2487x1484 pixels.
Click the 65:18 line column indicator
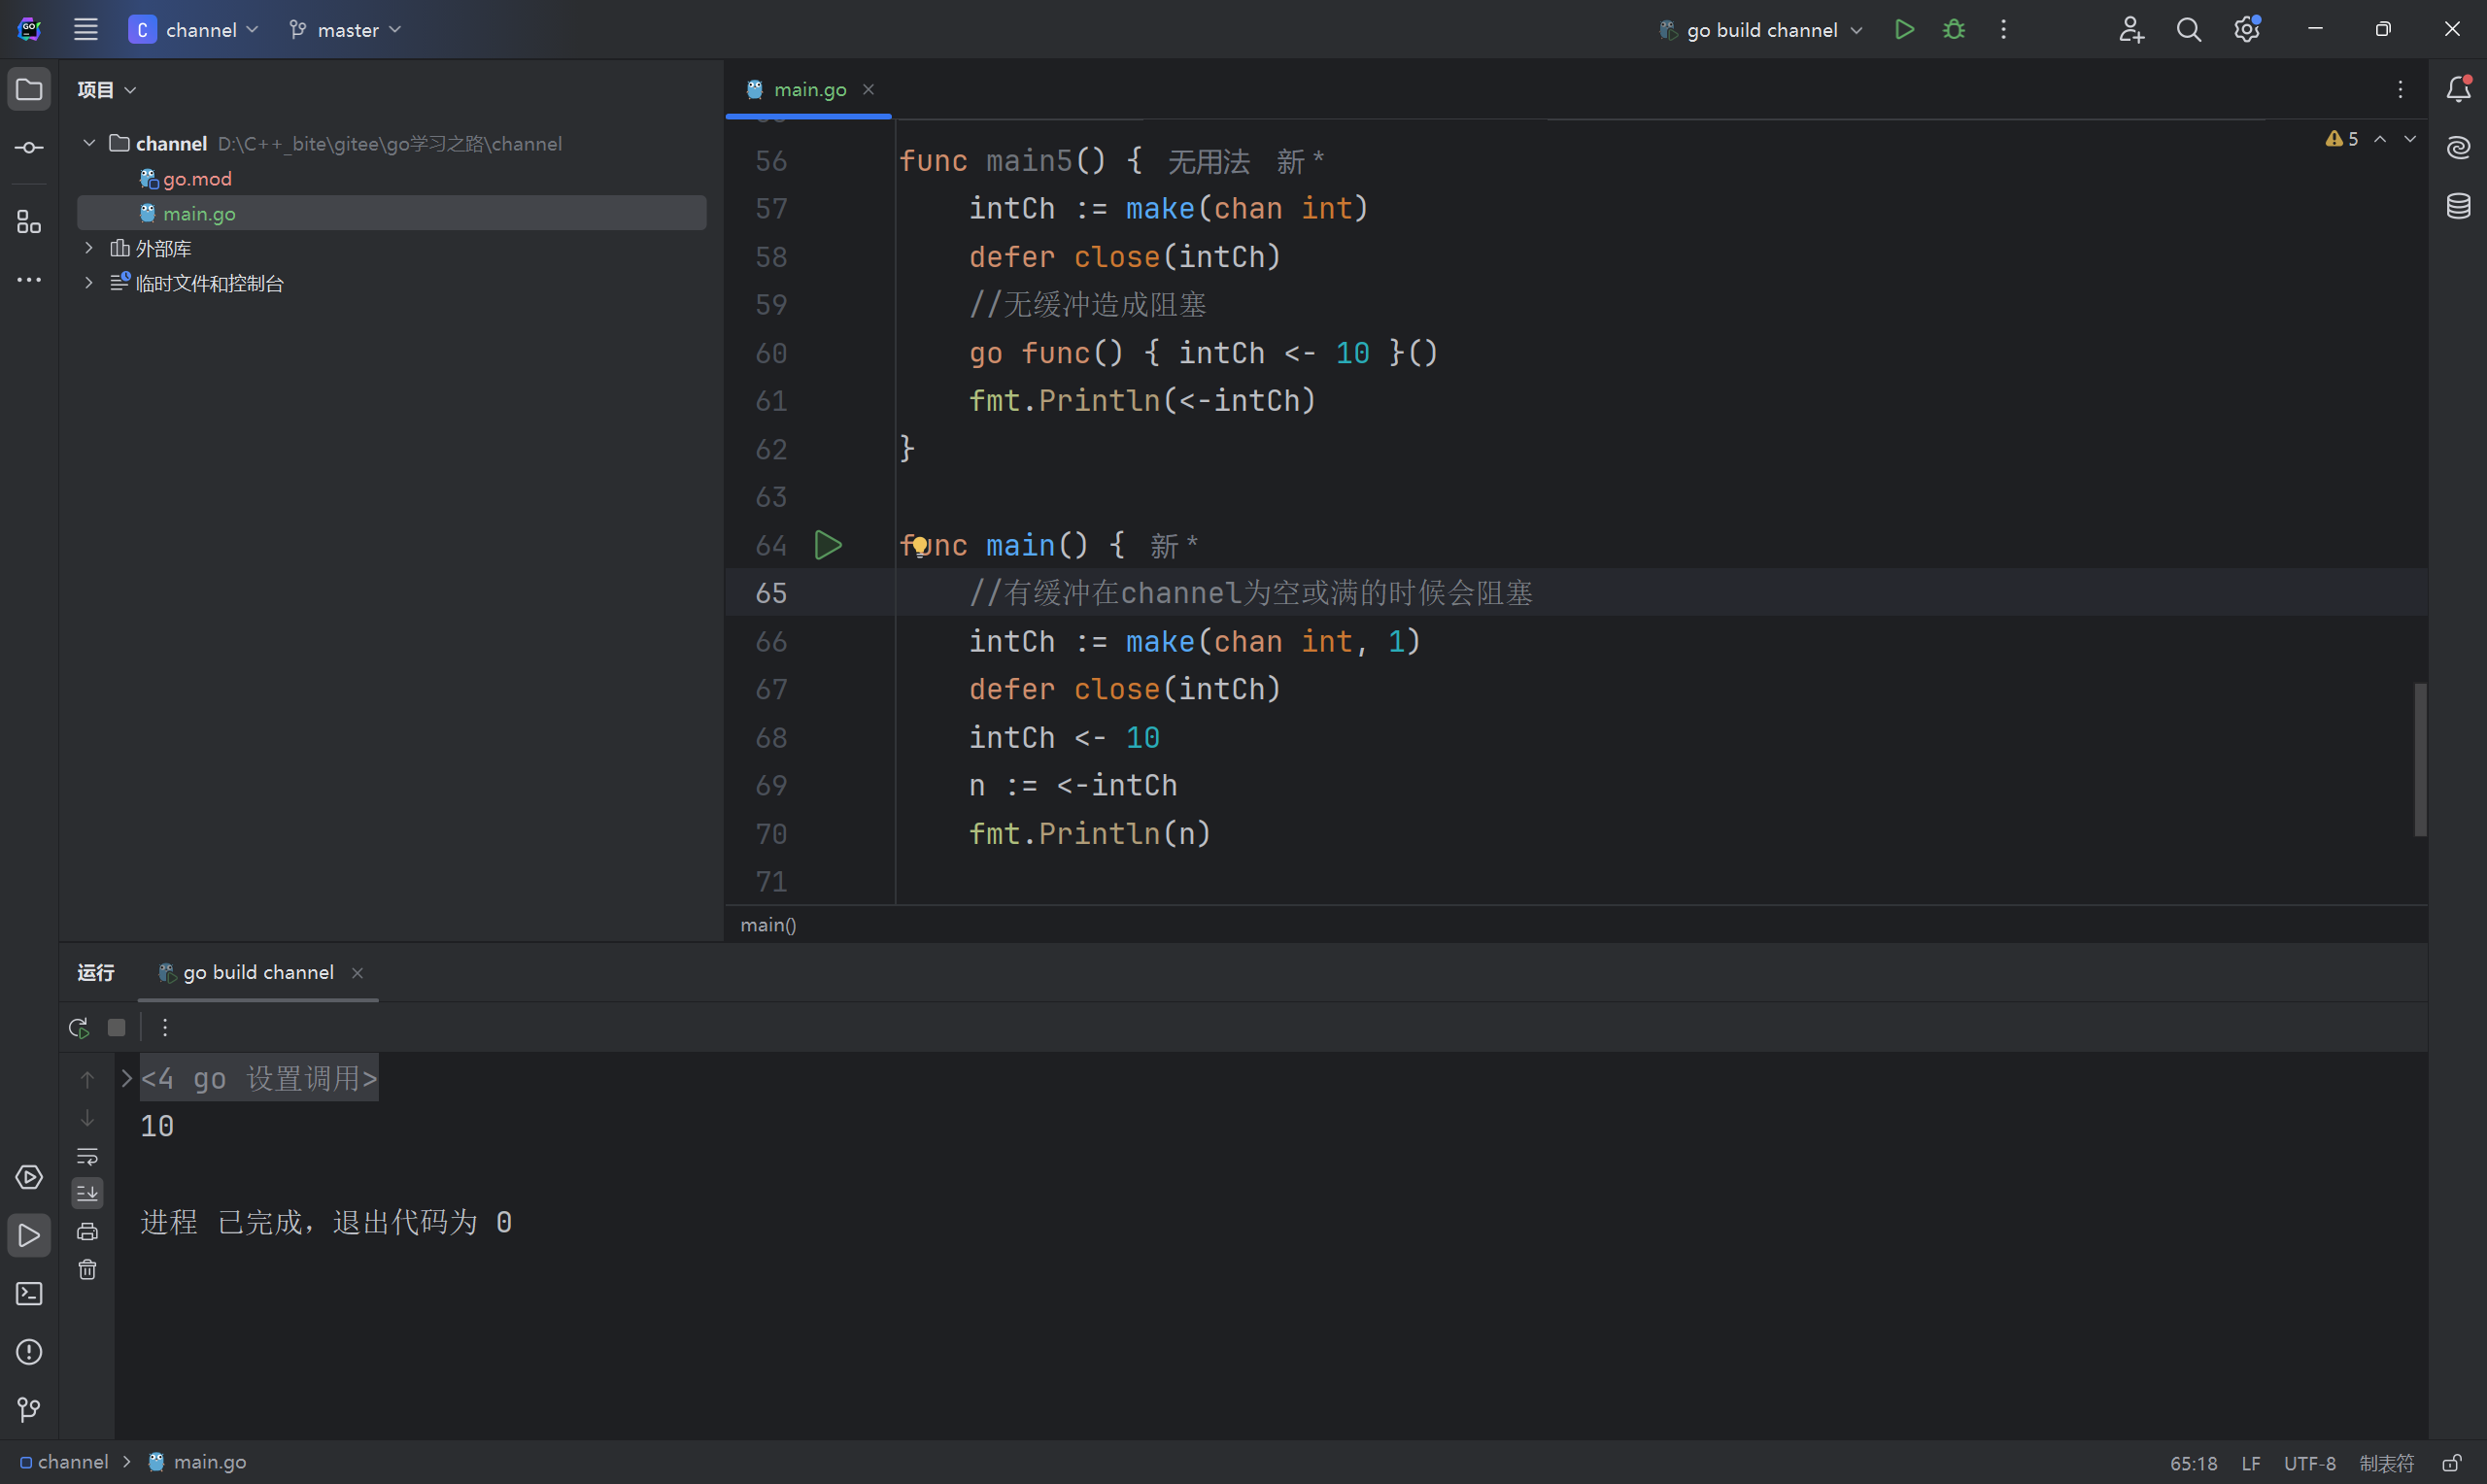(2193, 1463)
